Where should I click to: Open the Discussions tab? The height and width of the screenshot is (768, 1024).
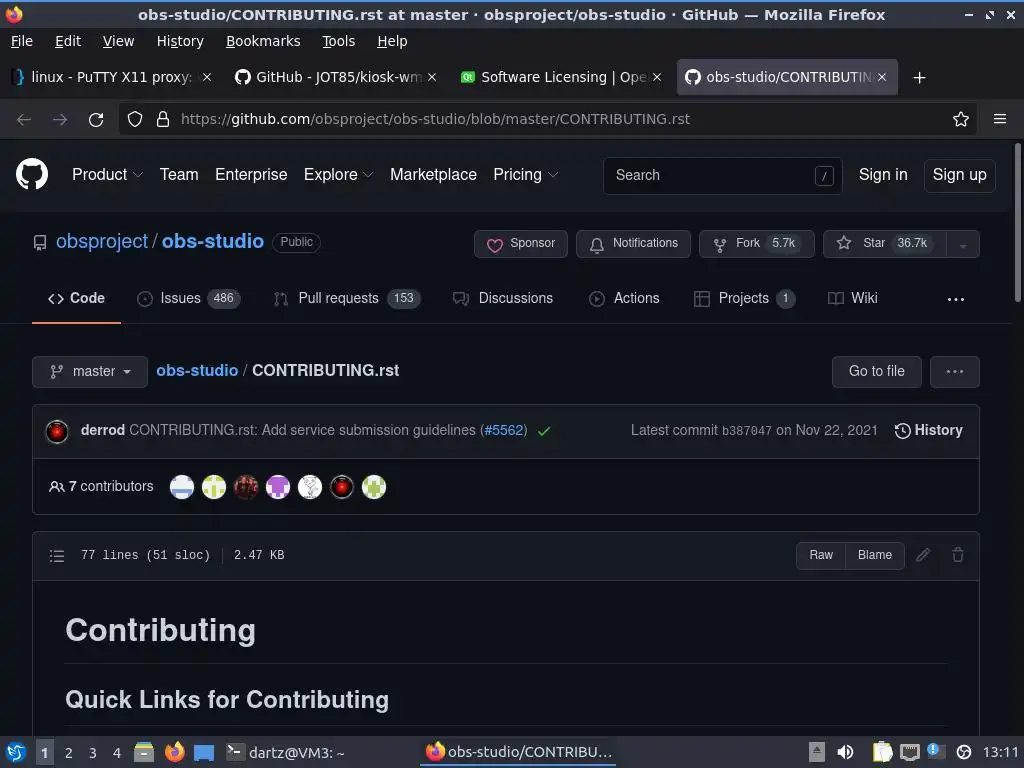[503, 298]
